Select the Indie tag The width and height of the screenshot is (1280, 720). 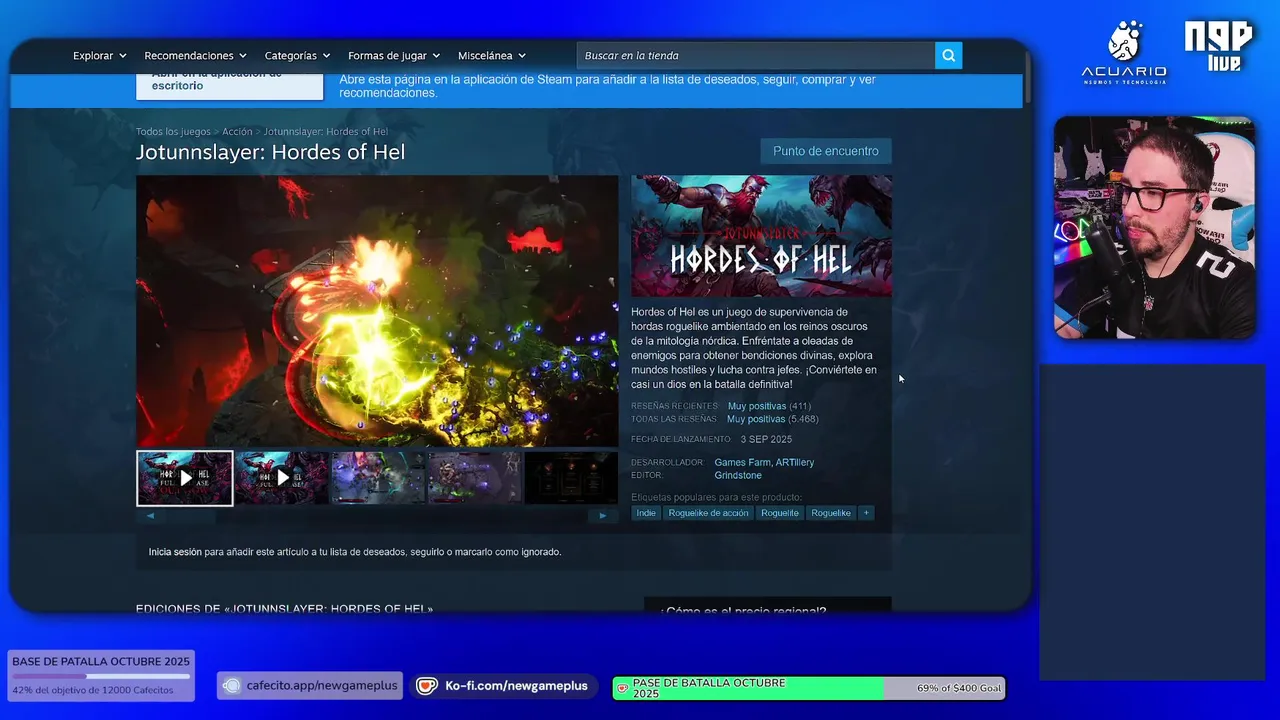pyautogui.click(x=646, y=513)
